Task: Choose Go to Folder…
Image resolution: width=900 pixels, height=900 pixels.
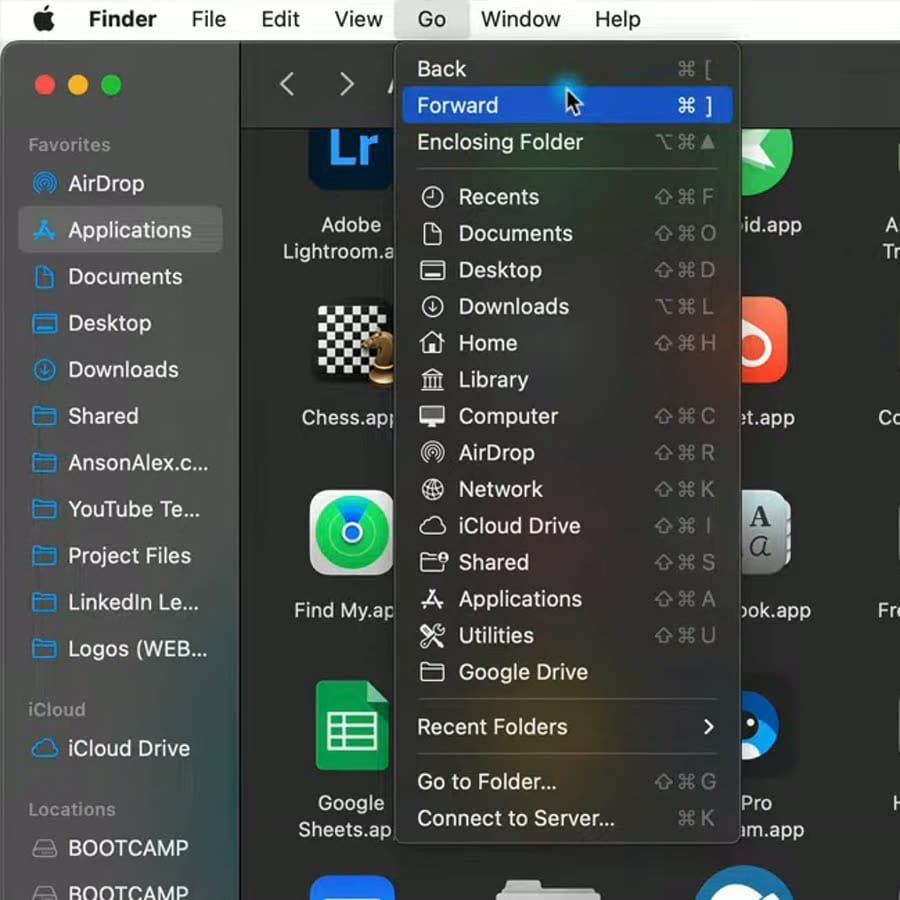Action: tap(567, 781)
